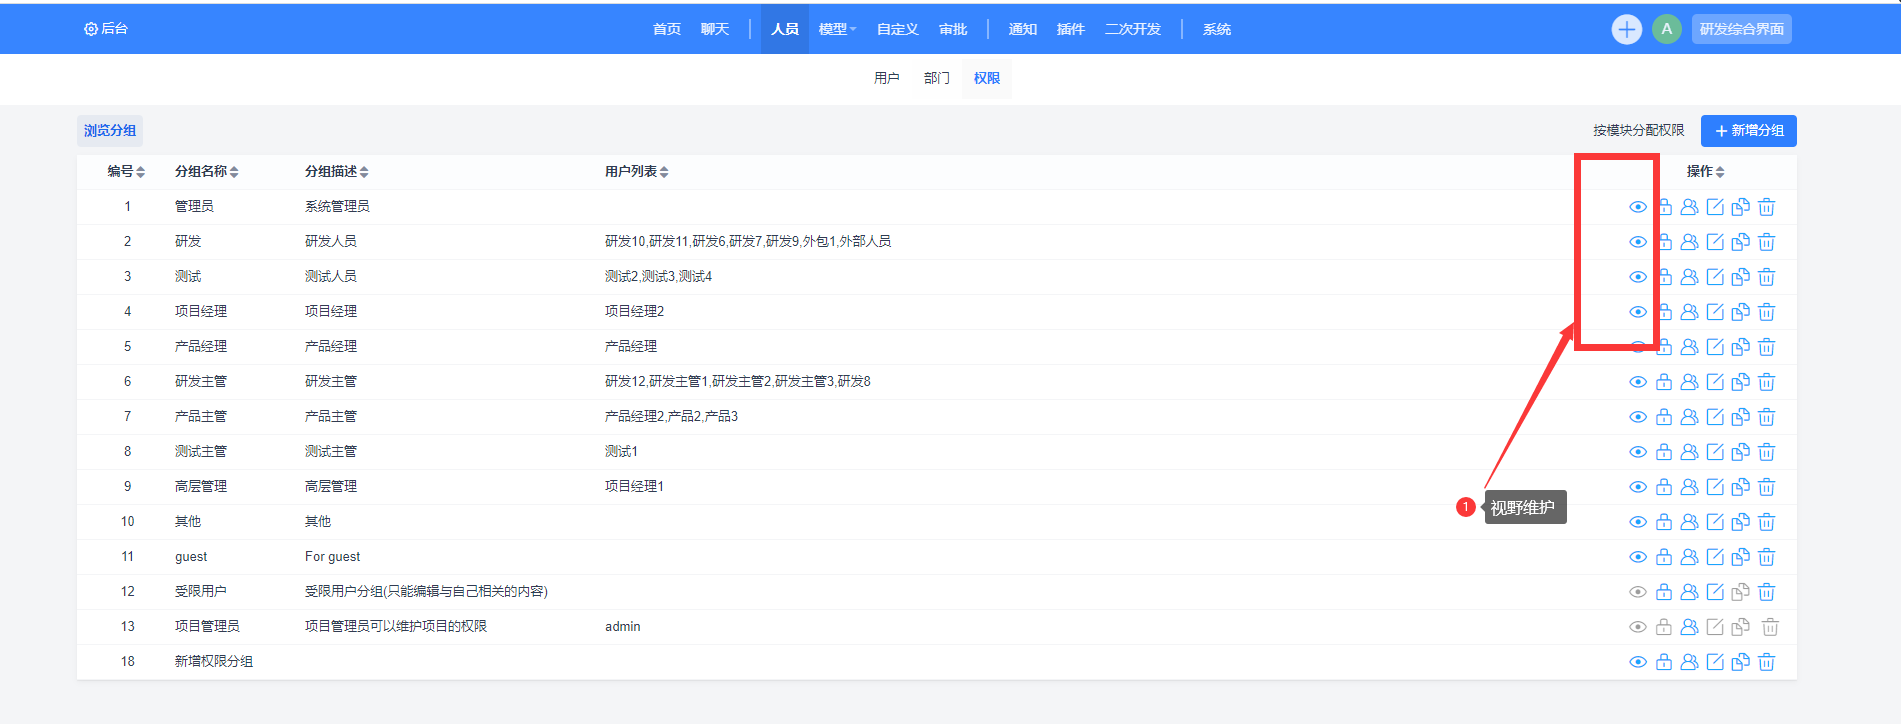The height and width of the screenshot is (724, 1901).
Task: Open the 审批 menu item
Action: 953,29
